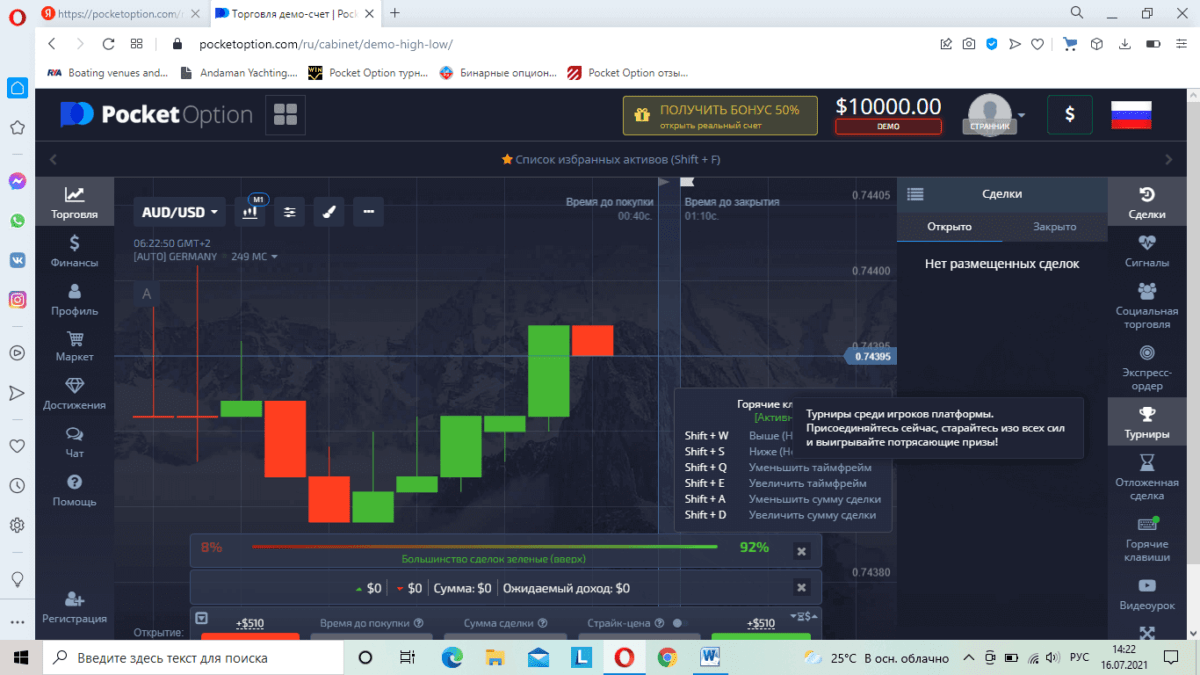Toggle the Страйк-цена switch
The image size is (1200, 675).
[x=679, y=623]
